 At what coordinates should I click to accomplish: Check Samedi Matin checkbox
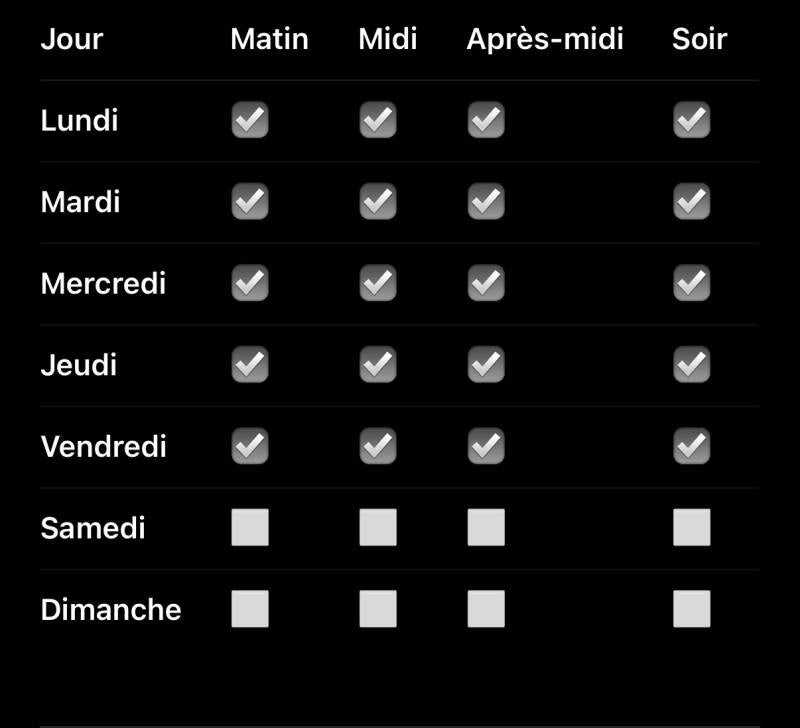(250, 527)
